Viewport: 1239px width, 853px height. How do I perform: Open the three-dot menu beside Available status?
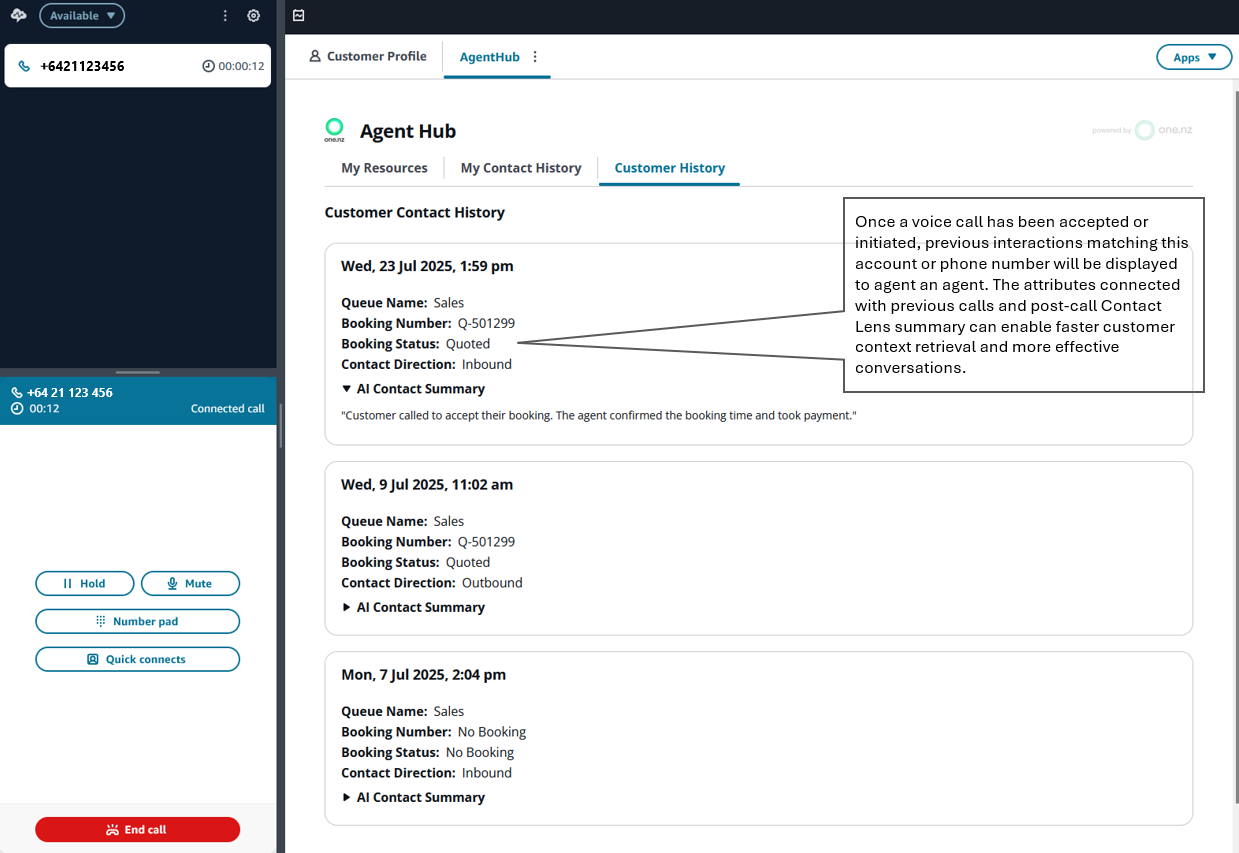click(x=225, y=16)
